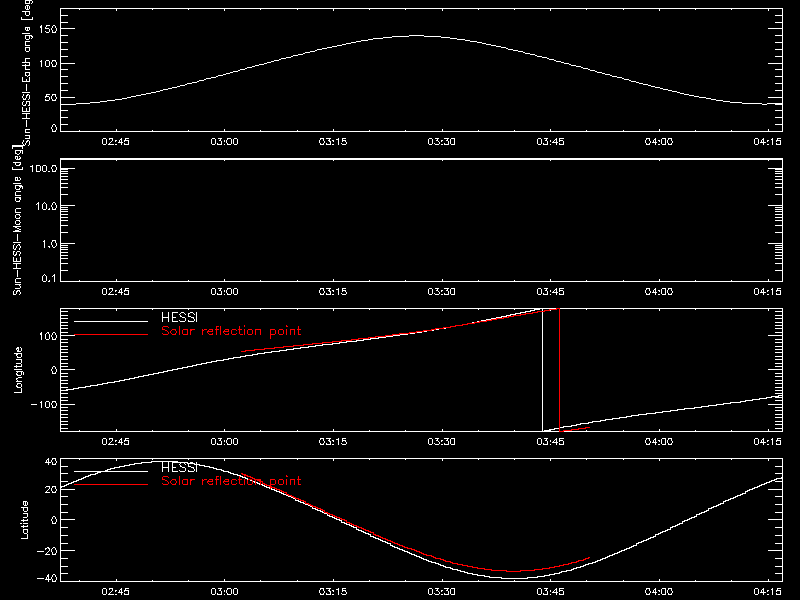Screen dimensions: 800x600
Task: Click the 20 tick label on Latitude axis
Action: [x=51, y=489]
